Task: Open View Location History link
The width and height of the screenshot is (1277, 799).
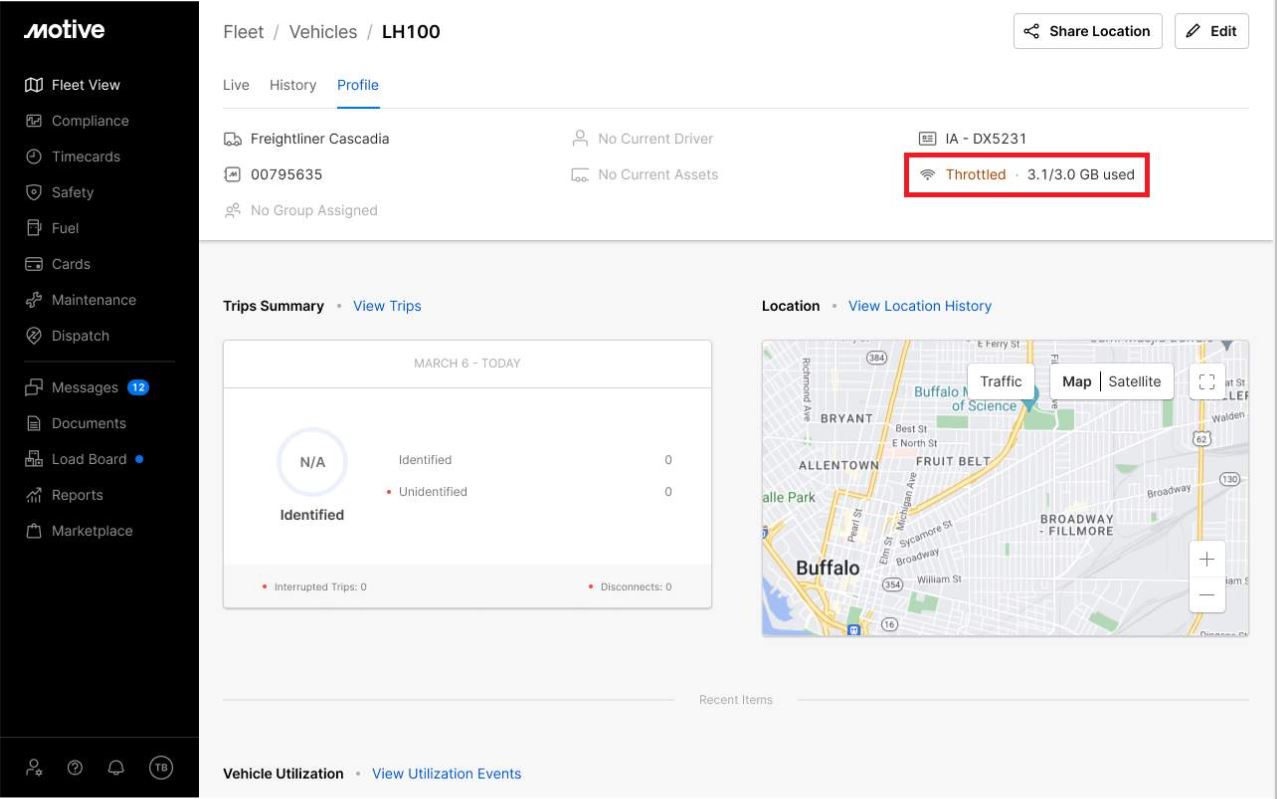Action: 919,306
